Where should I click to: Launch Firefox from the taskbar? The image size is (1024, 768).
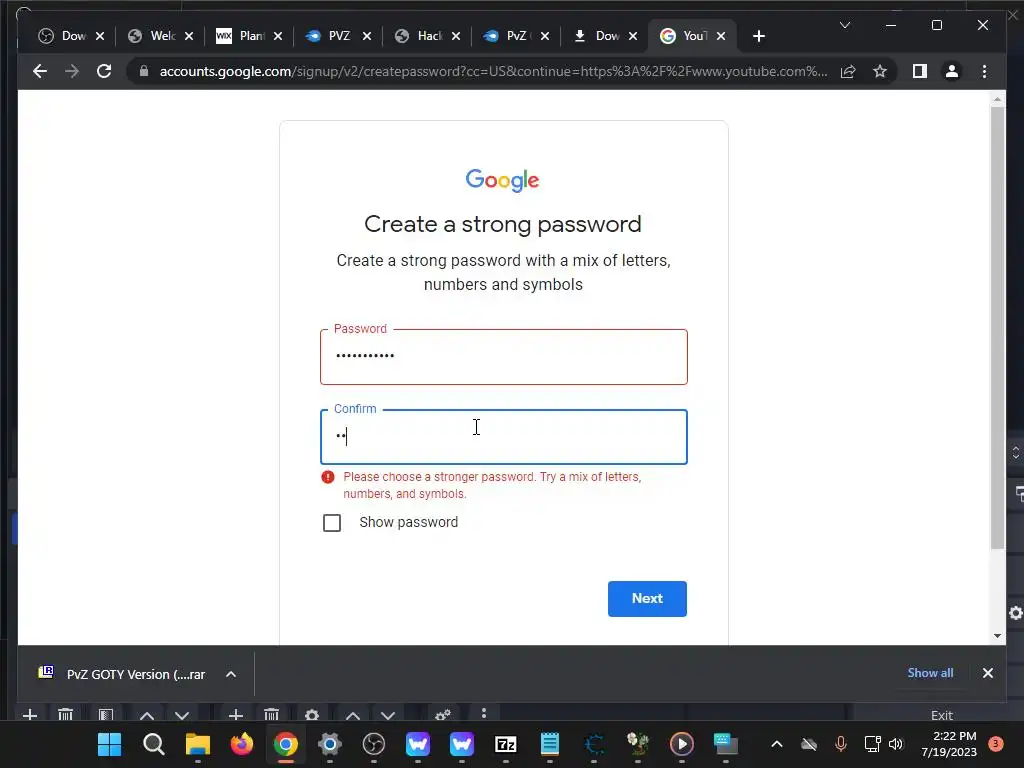coord(242,744)
